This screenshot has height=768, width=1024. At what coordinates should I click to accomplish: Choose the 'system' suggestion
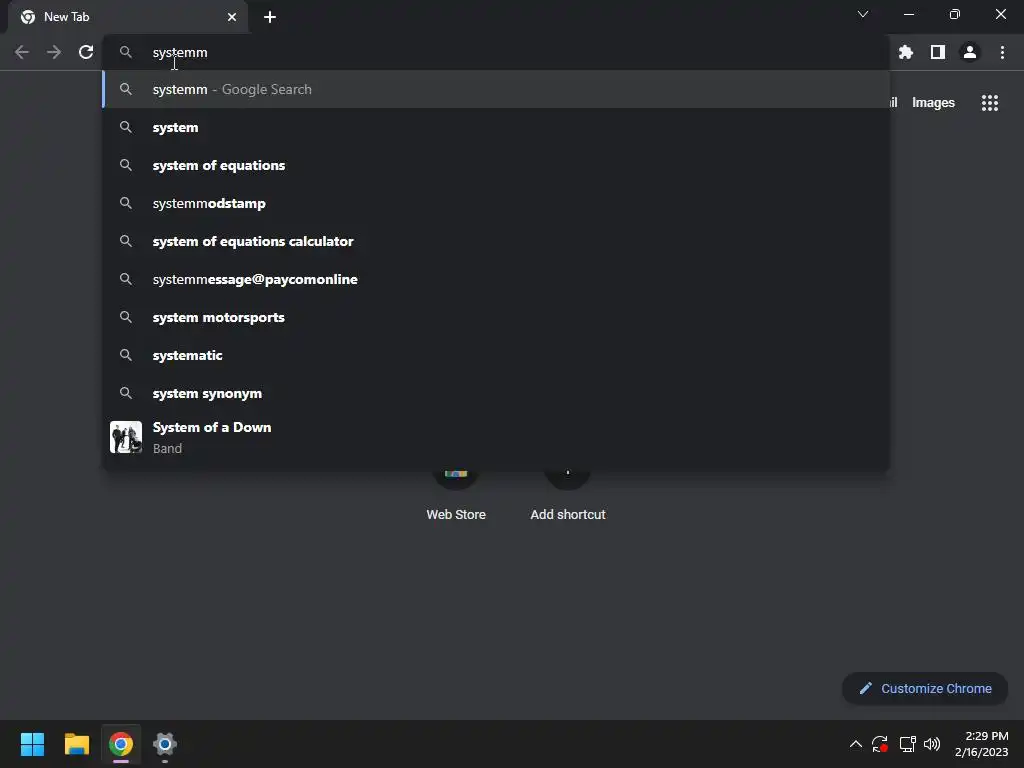pos(496,127)
